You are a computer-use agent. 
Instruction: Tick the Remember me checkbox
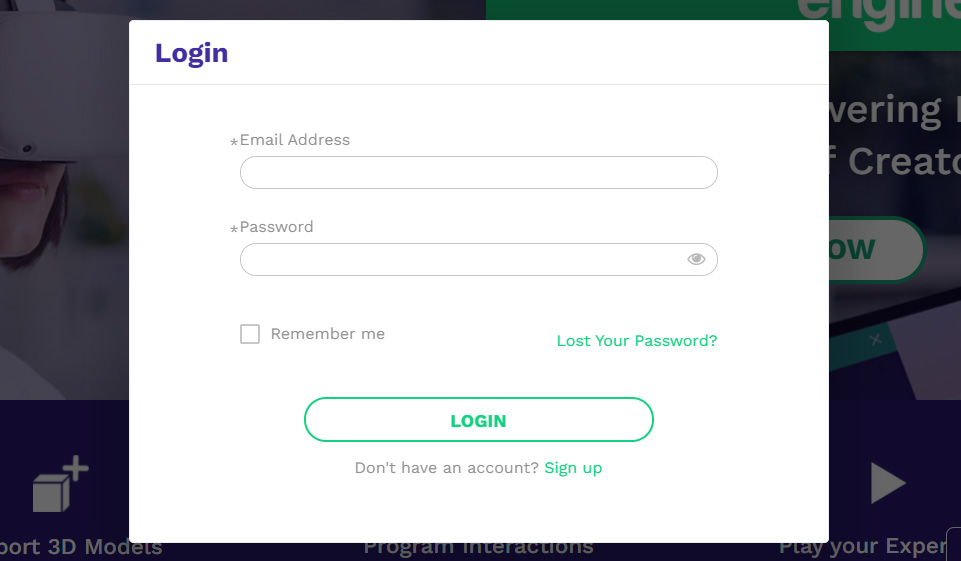coord(250,334)
